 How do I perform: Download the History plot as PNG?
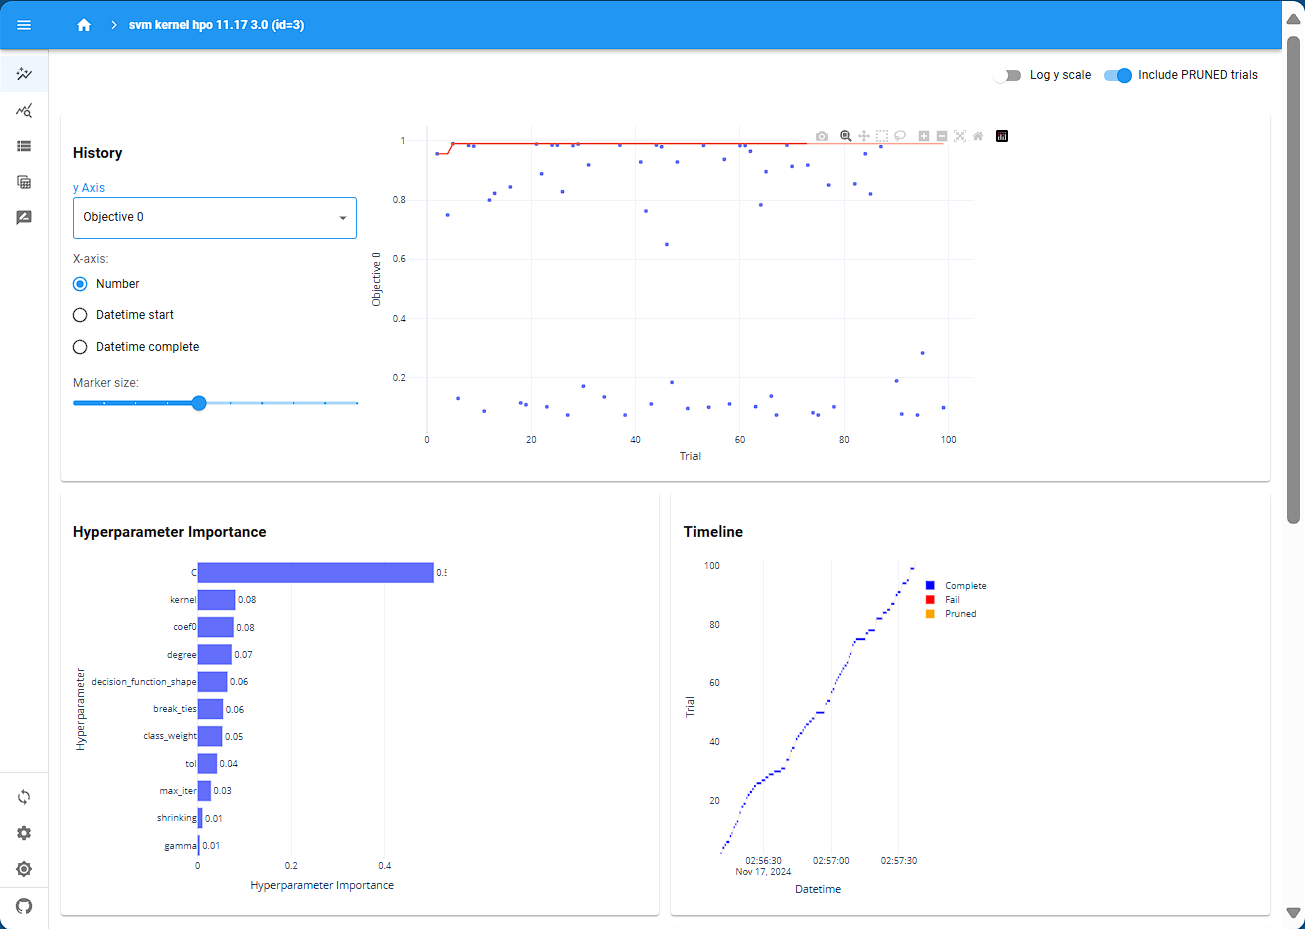point(822,136)
